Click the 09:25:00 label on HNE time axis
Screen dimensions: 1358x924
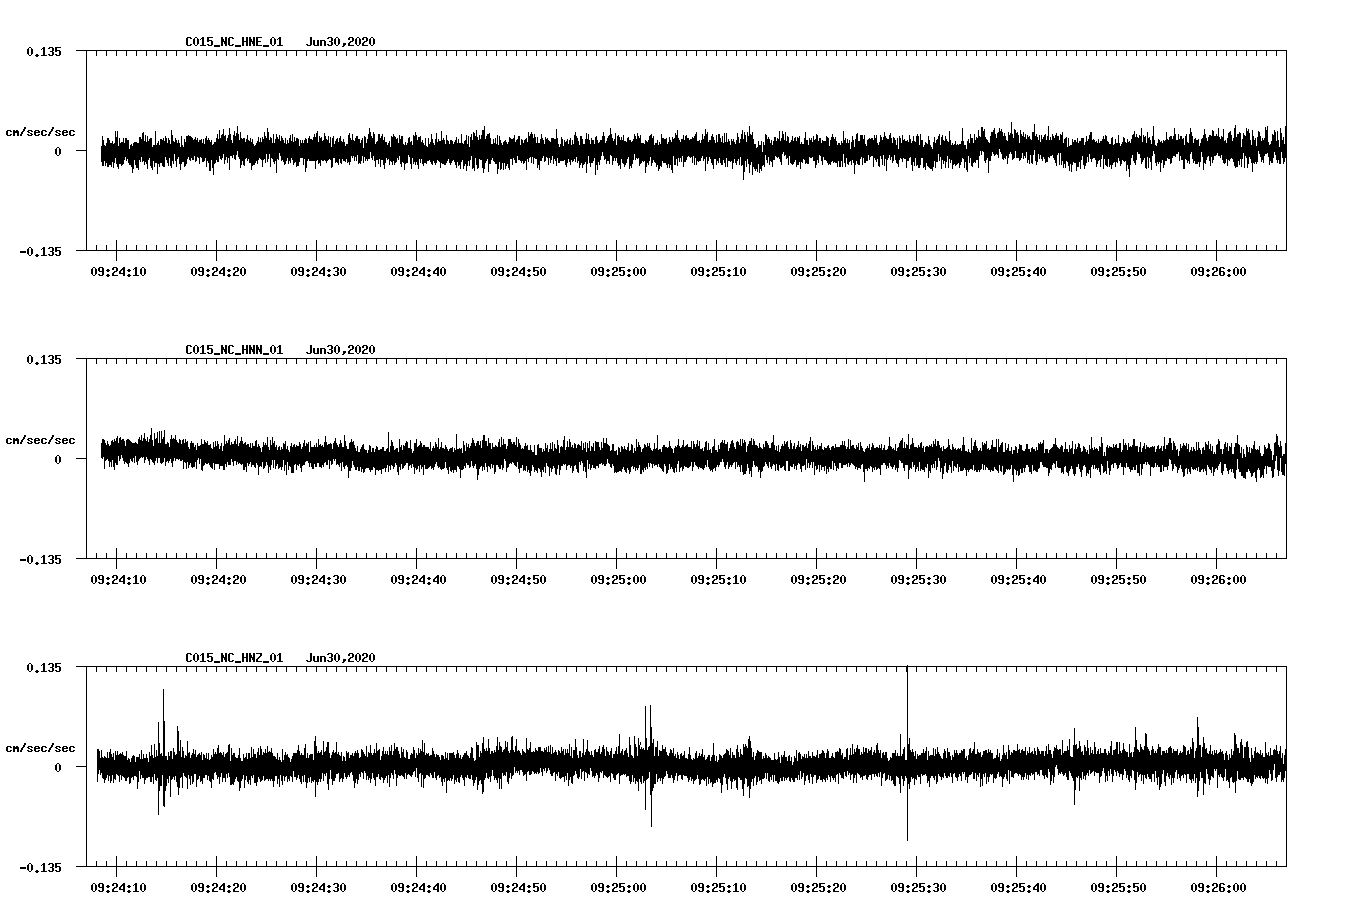[618, 271]
